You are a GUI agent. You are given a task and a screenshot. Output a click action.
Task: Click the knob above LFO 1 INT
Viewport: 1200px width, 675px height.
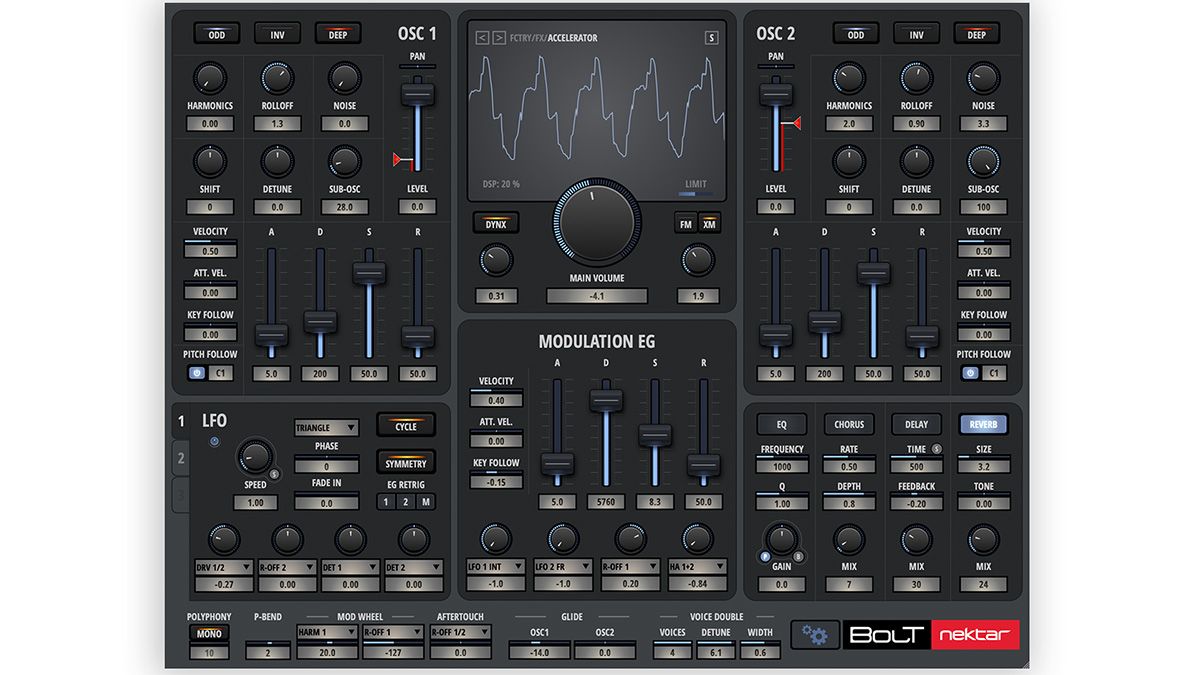(x=496, y=539)
